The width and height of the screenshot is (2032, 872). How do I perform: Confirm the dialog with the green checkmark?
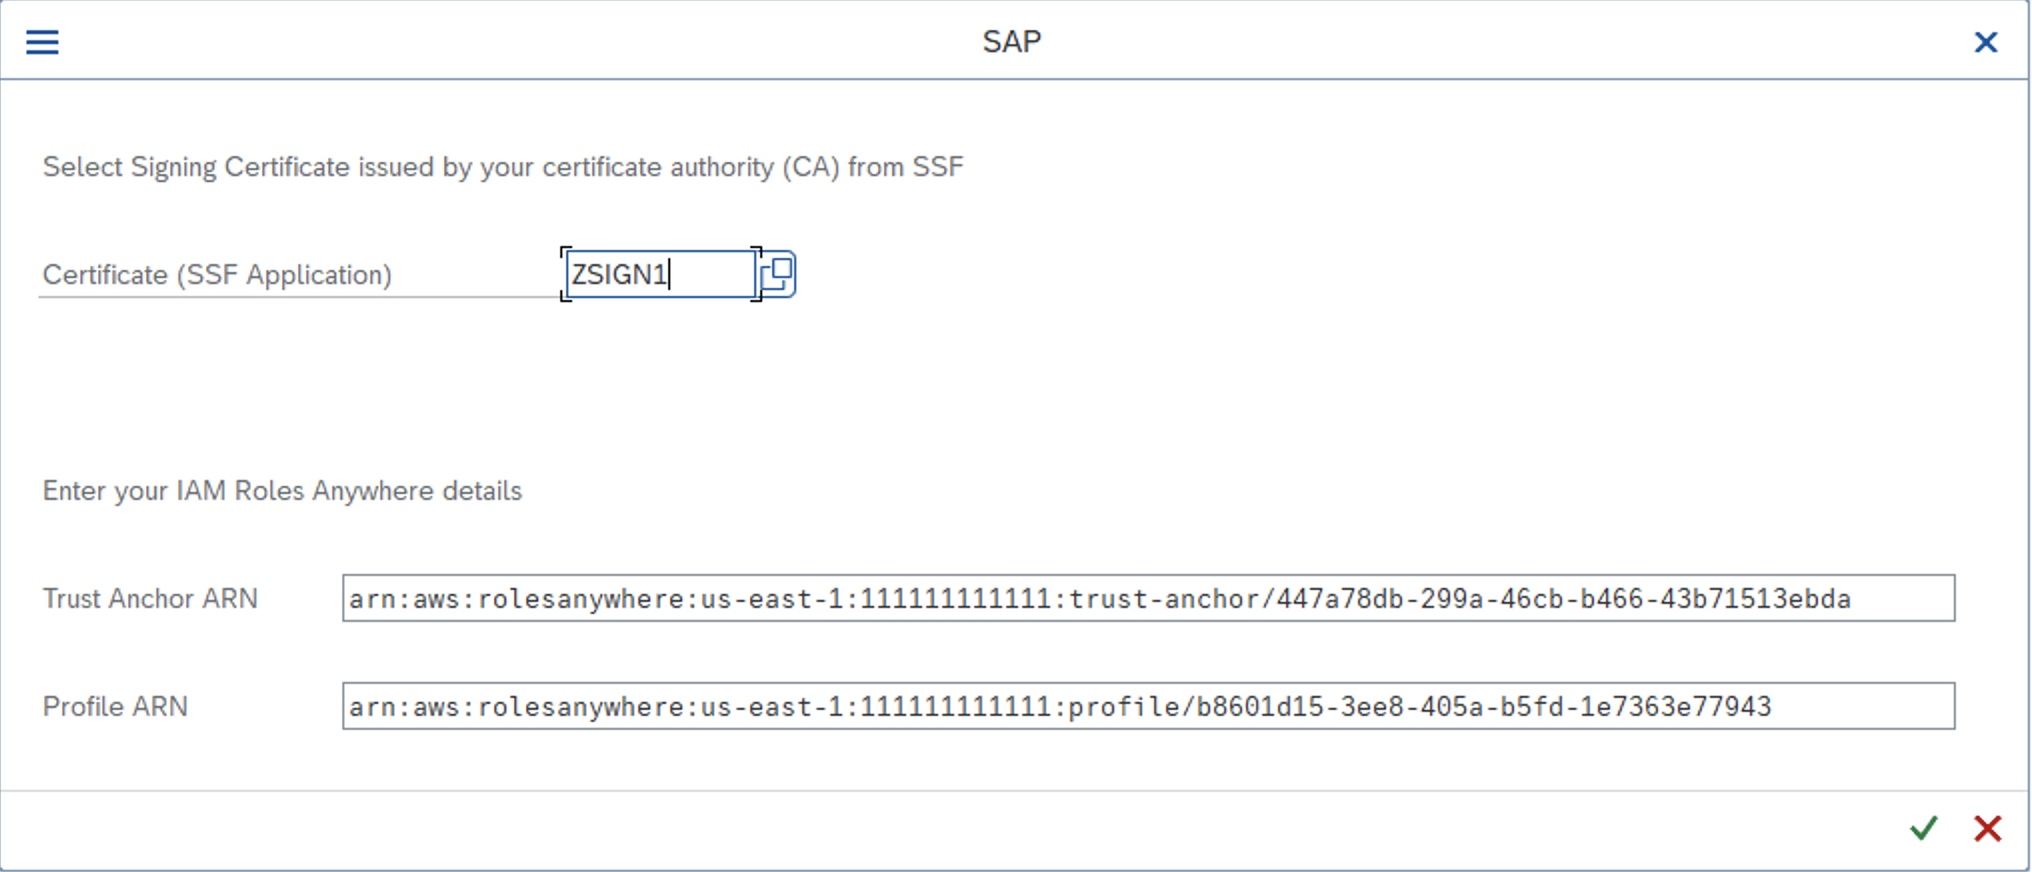(x=1923, y=828)
